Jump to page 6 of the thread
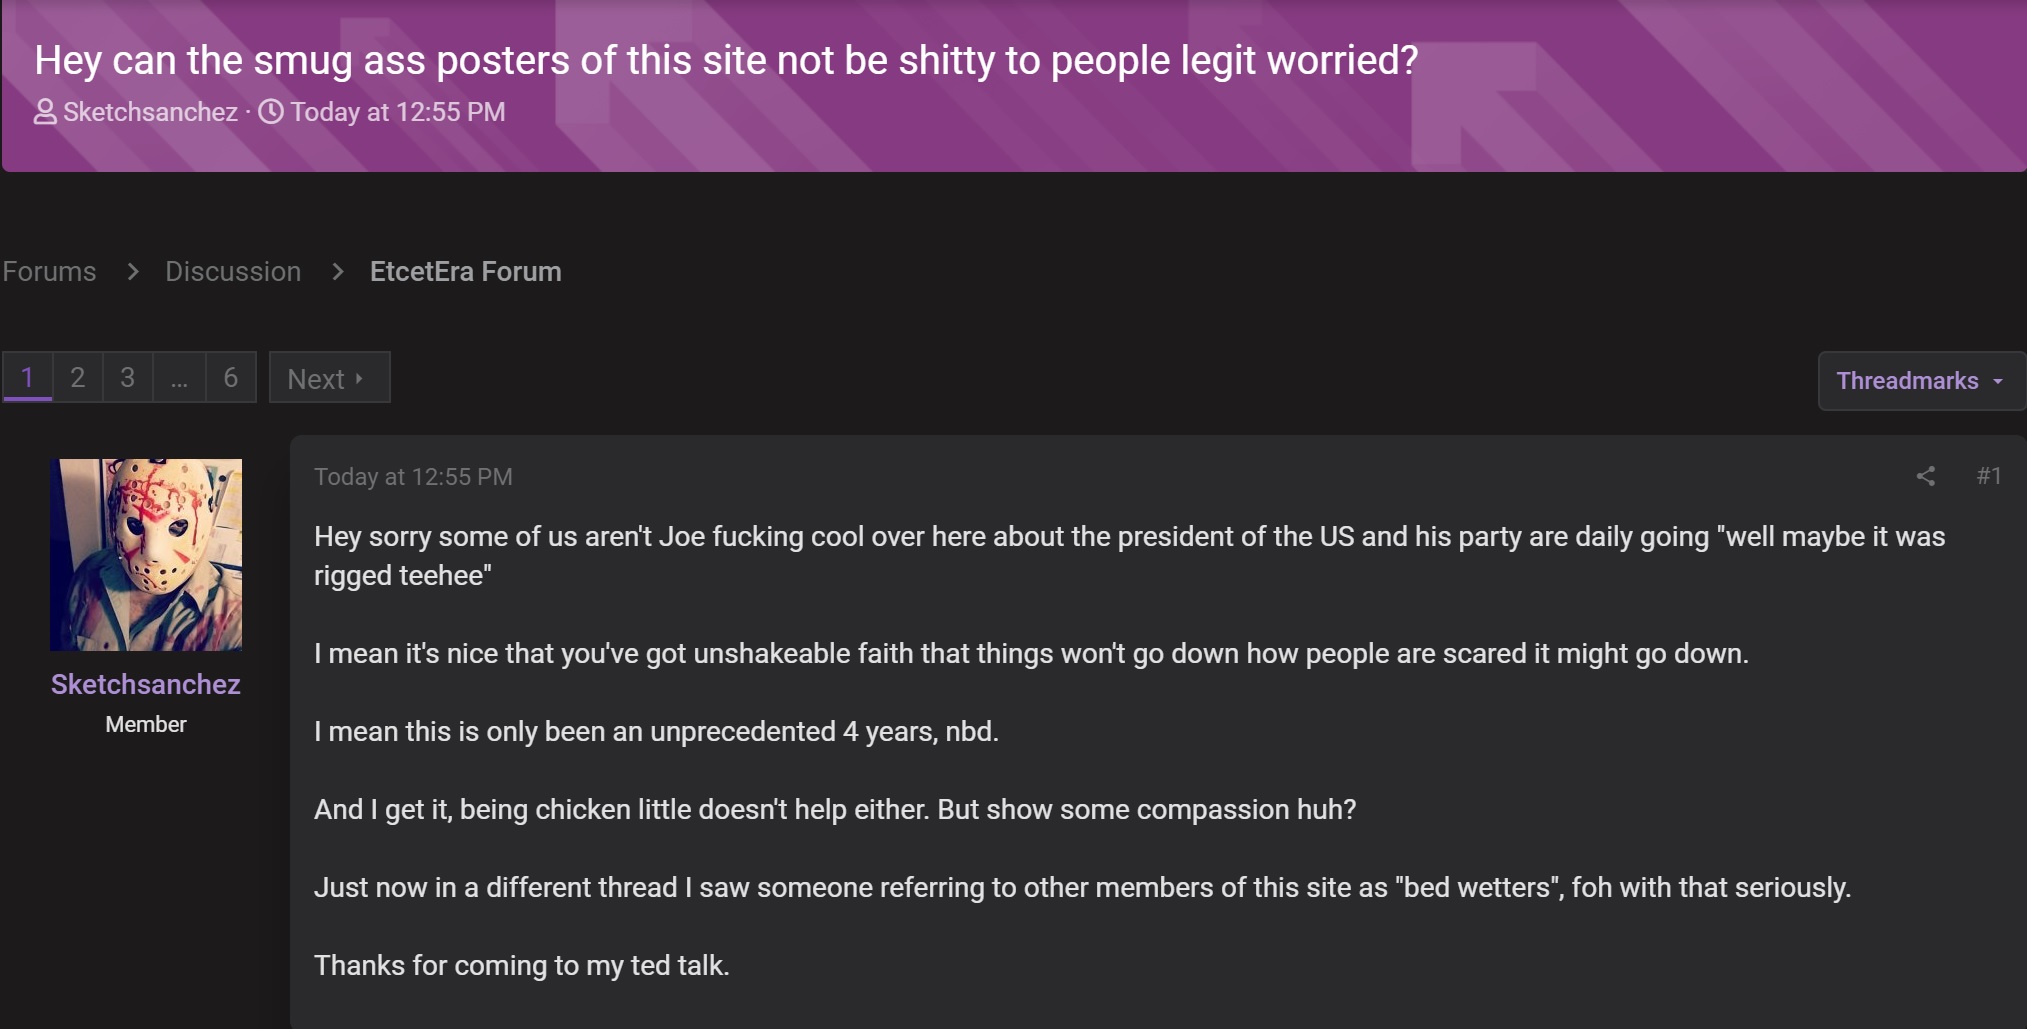 (x=231, y=377)
